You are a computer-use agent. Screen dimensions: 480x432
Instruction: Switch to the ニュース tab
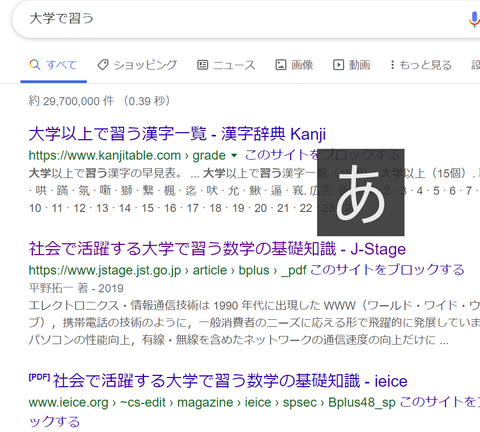[x=226, y=65]
